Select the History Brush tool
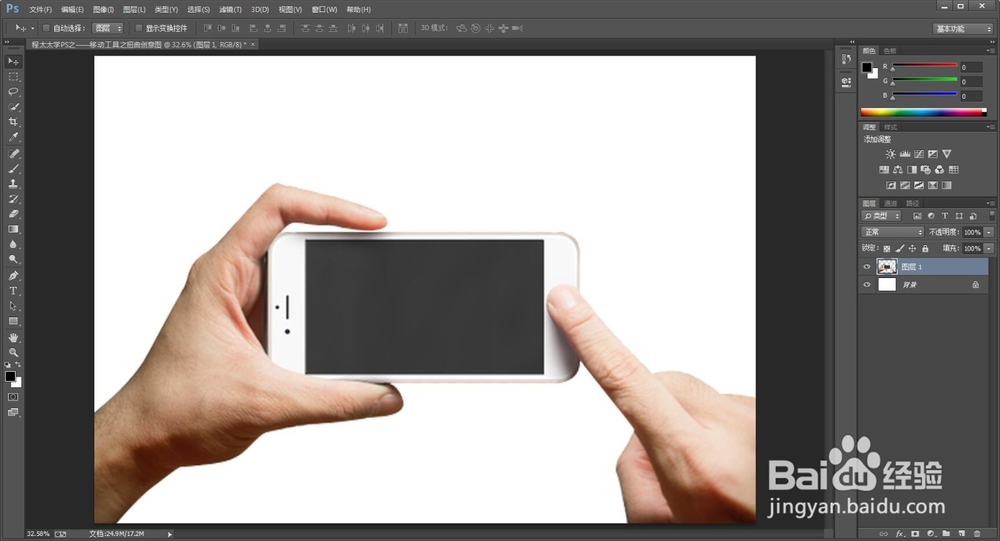The height and width of the screenshot is (541, 1000). coord(13,199)
